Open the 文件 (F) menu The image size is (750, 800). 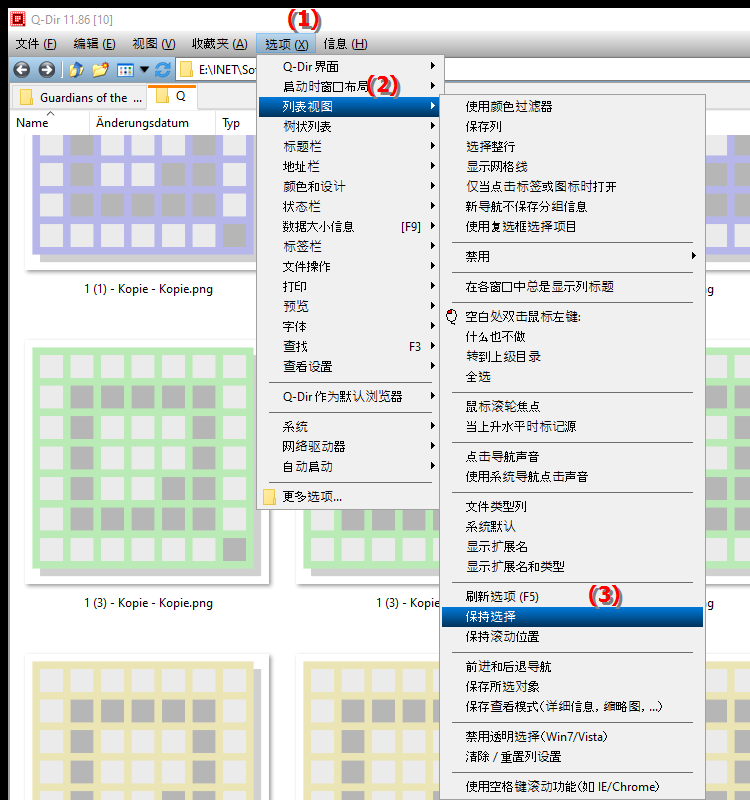36,44
